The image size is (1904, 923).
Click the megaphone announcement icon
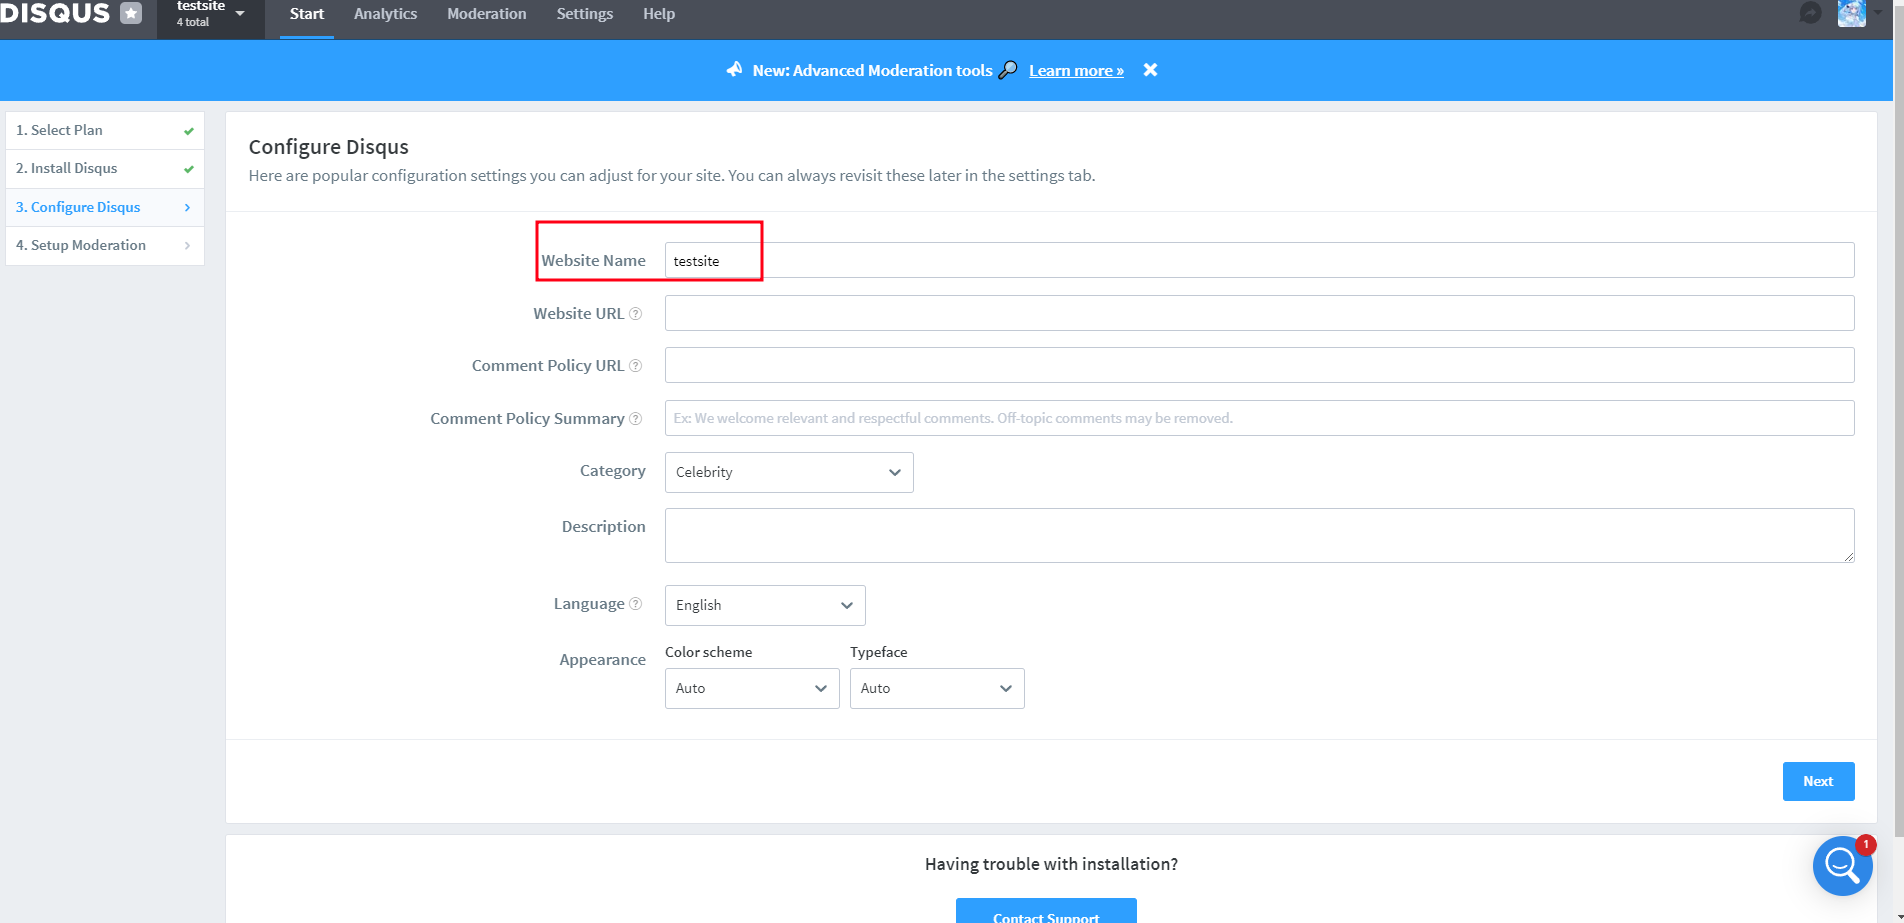coord(735,69)
